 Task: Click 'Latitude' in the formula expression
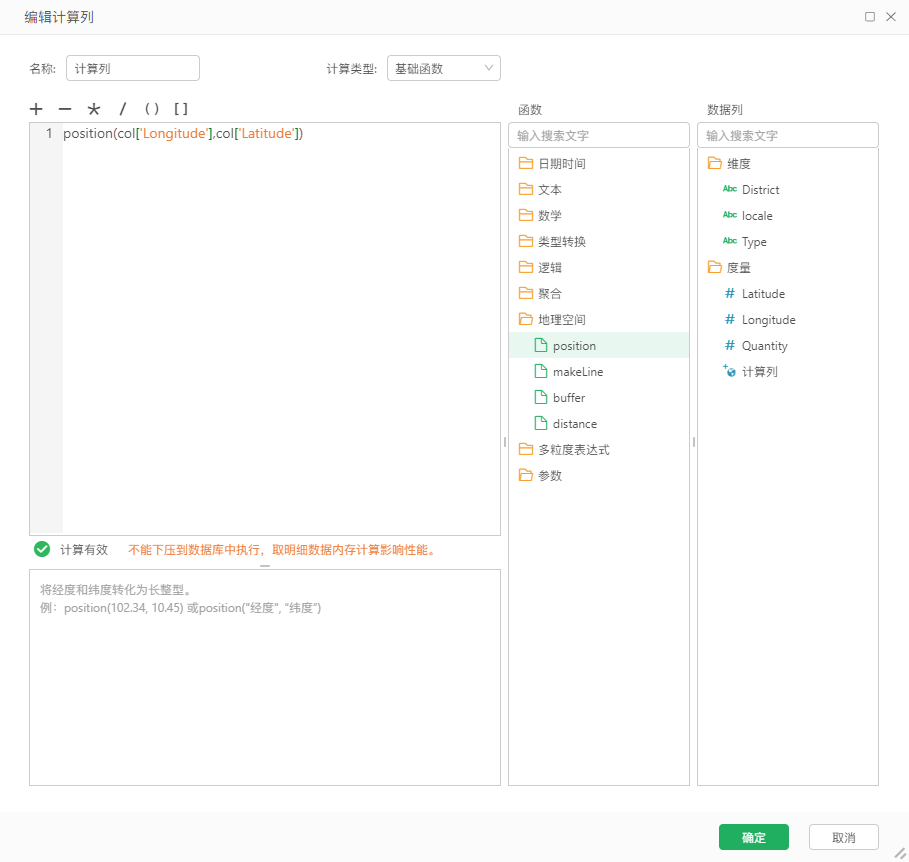267,134
